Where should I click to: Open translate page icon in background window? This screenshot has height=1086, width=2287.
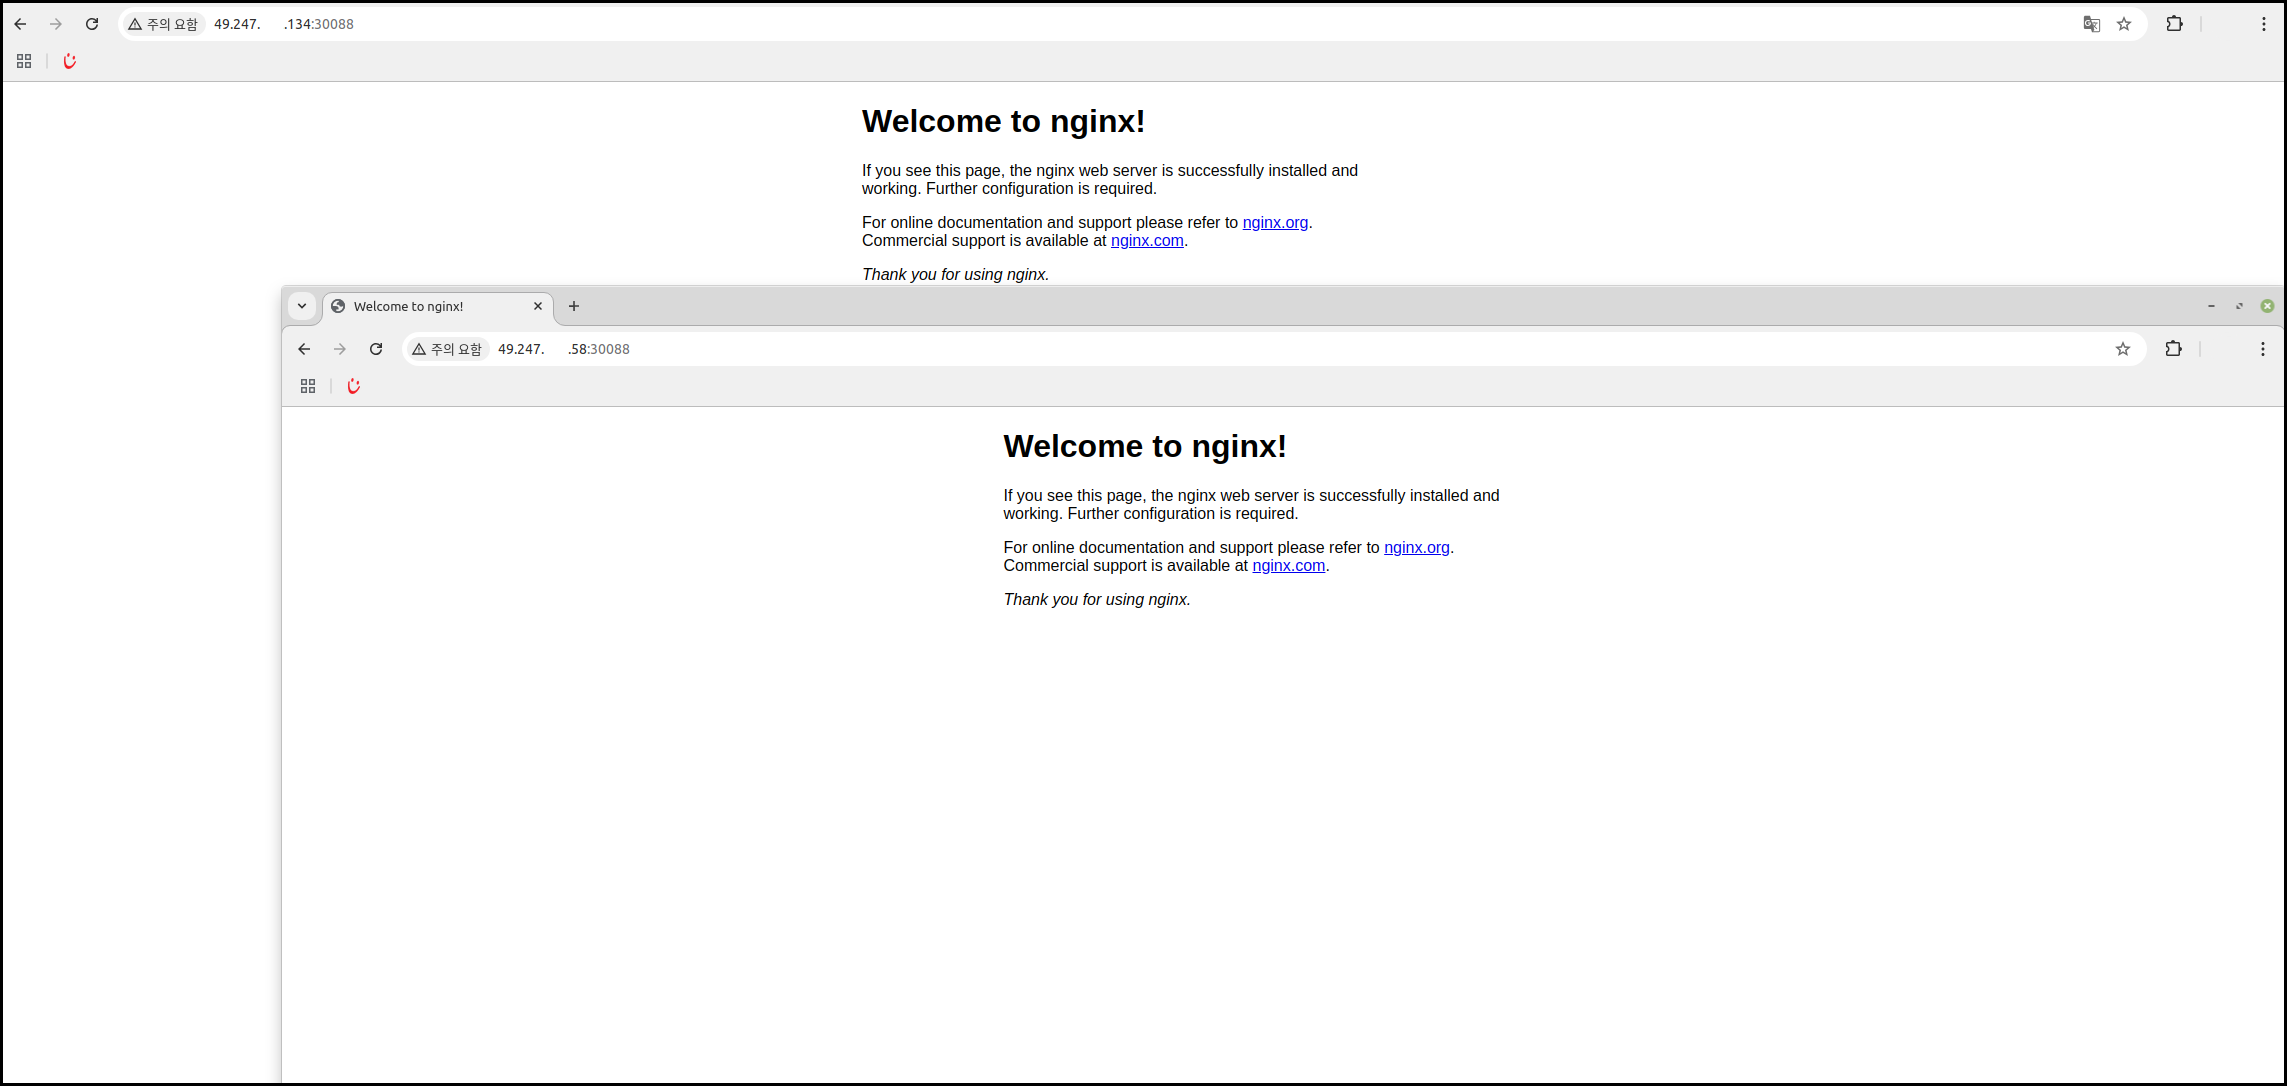2091,24
